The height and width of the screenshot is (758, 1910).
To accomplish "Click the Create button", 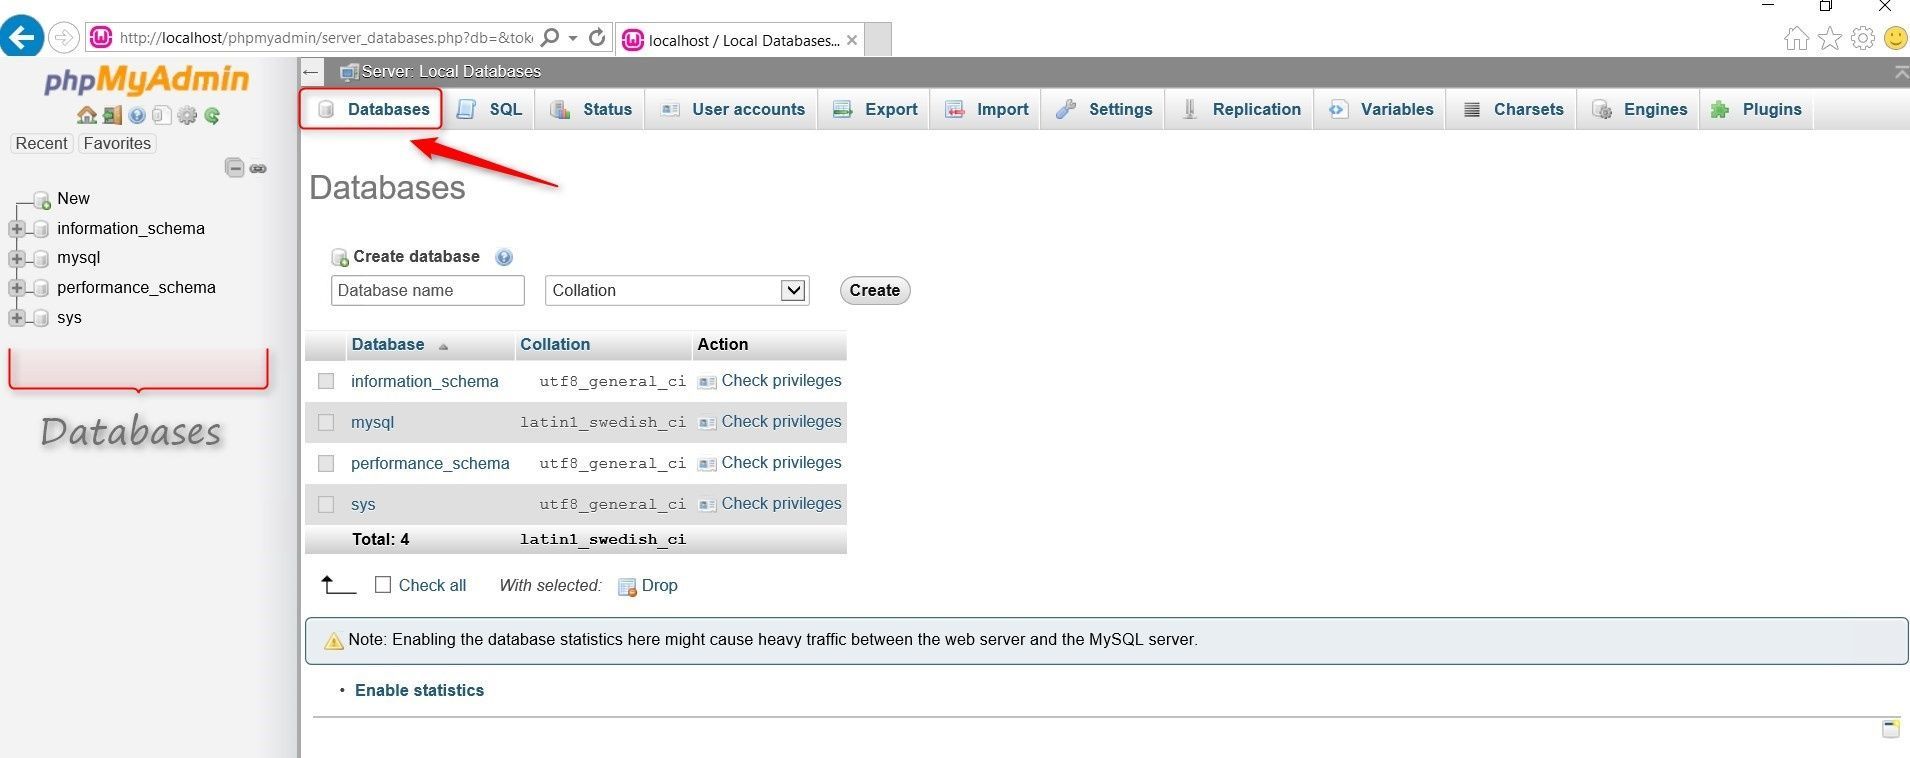I will coord(875,290).
